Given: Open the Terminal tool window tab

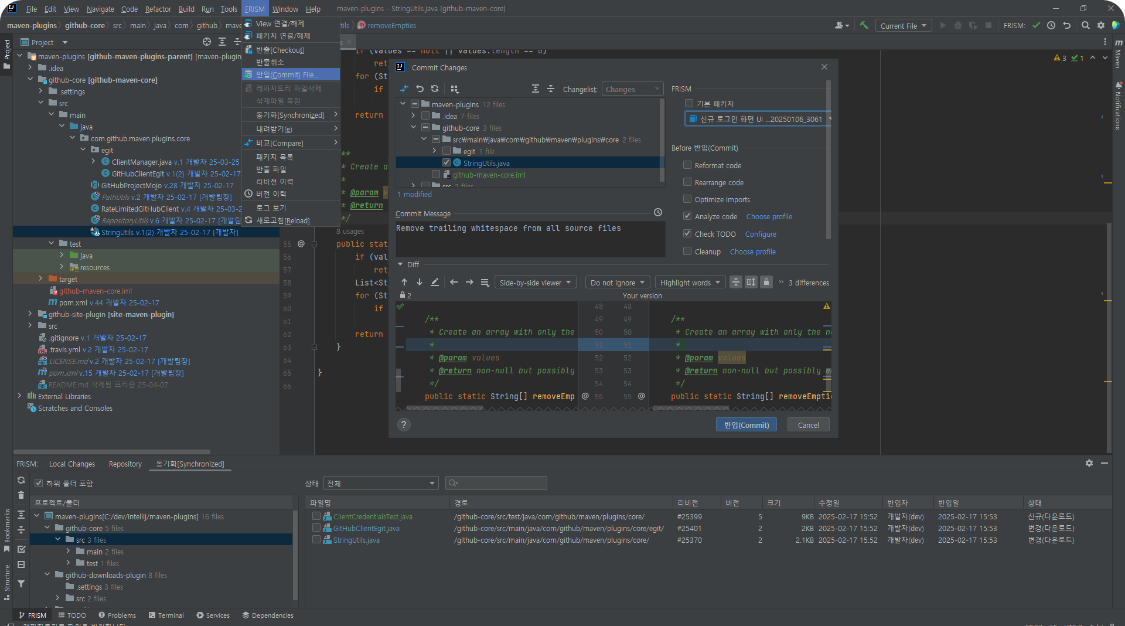Looking at the screenshot, I should click(166, 615).
